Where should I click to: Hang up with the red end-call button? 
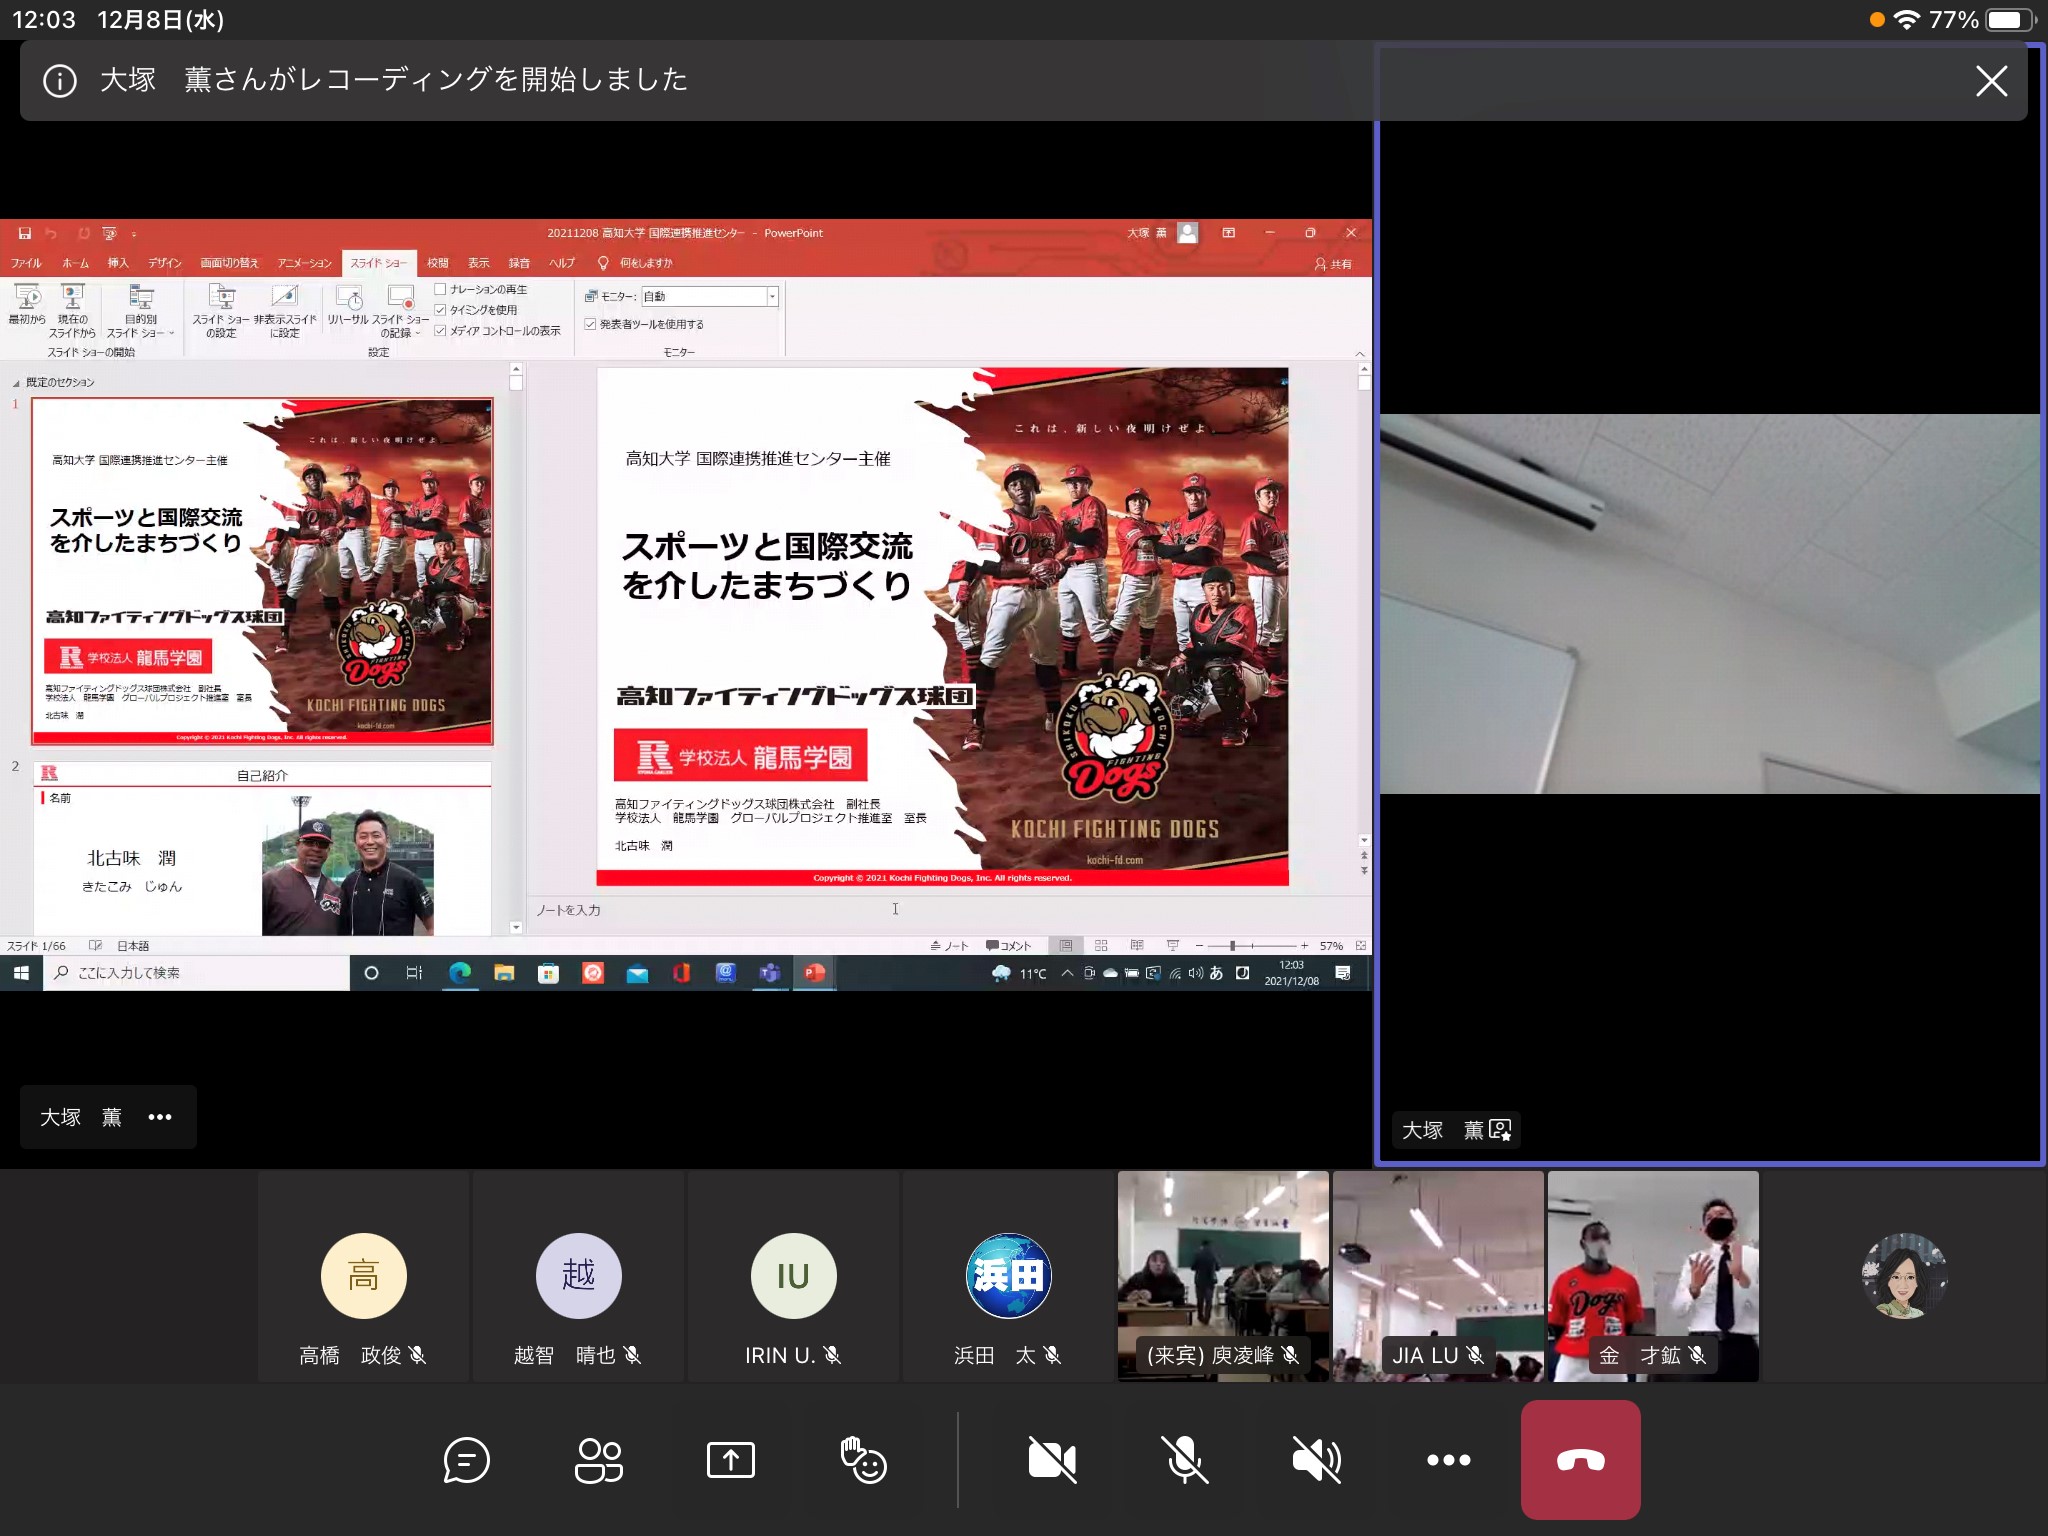[1580, 1460]
